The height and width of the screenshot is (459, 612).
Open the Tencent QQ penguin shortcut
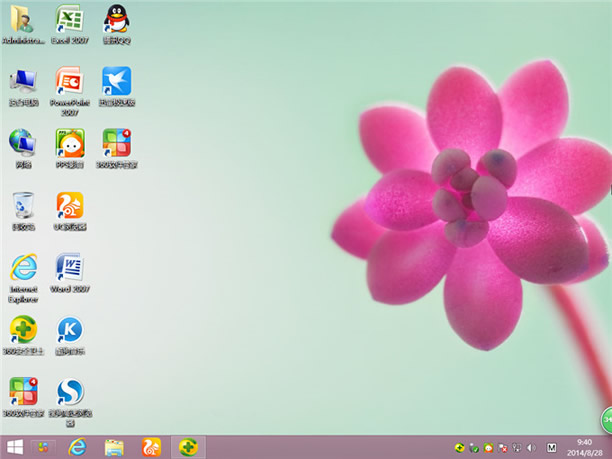[116, 20]
